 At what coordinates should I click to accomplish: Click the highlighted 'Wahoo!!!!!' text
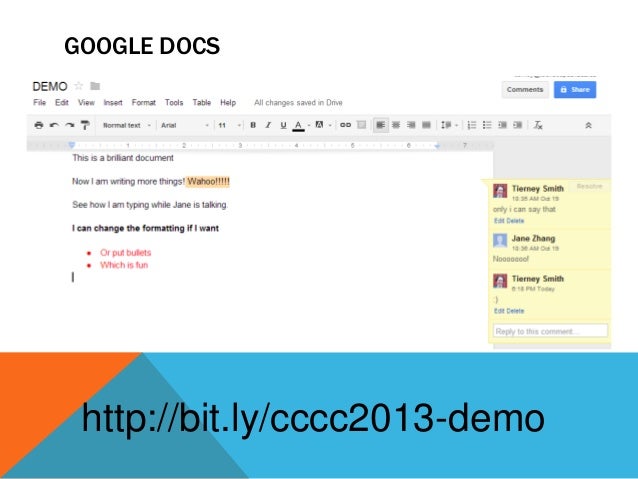pos(208,182)
